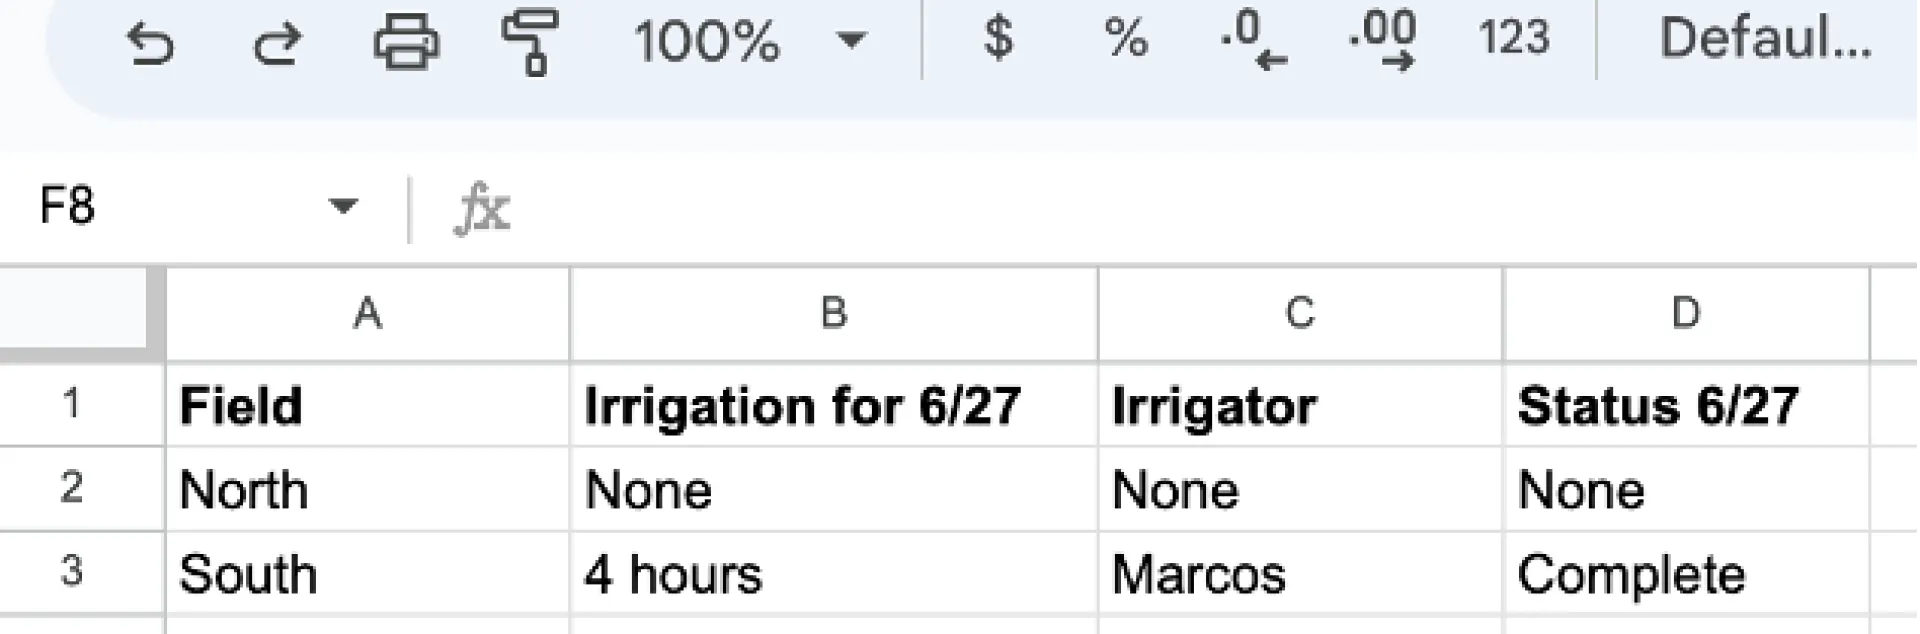
Task: Click Decrease decimal places icon
Action: (1252, 42)
